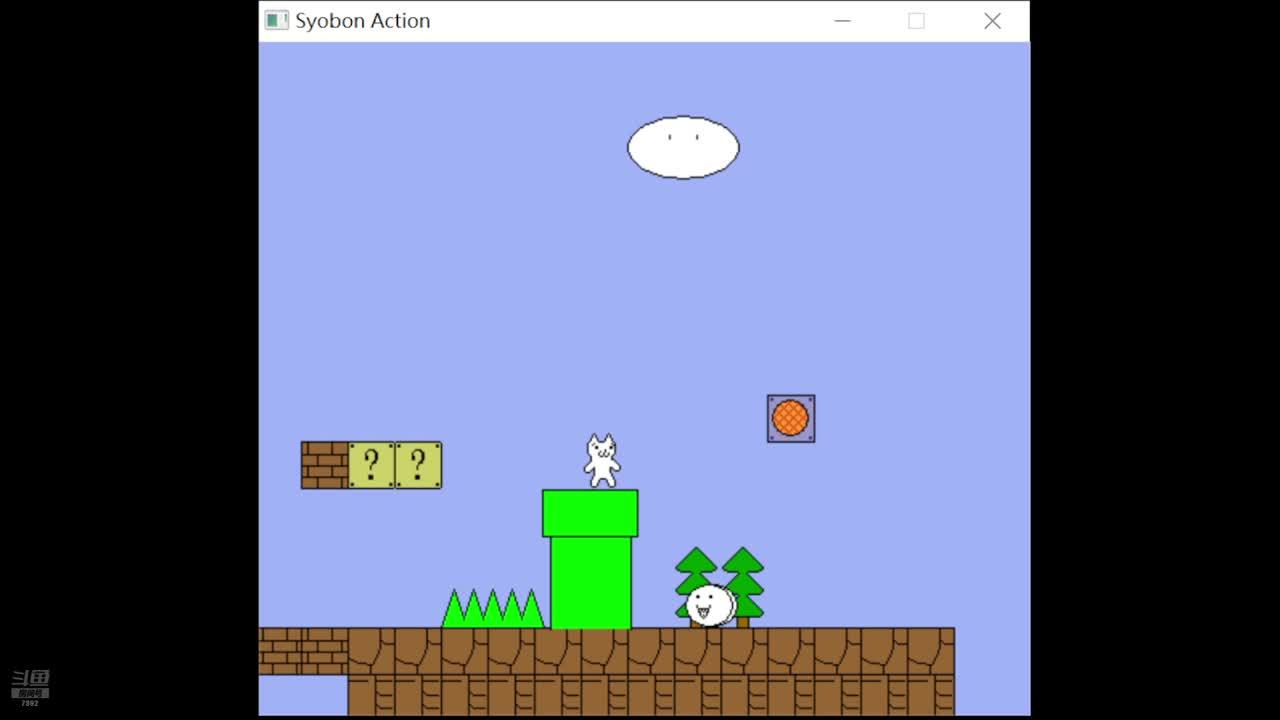Hit the right question mark block
1280x720 pixels.
pos(418,465)
